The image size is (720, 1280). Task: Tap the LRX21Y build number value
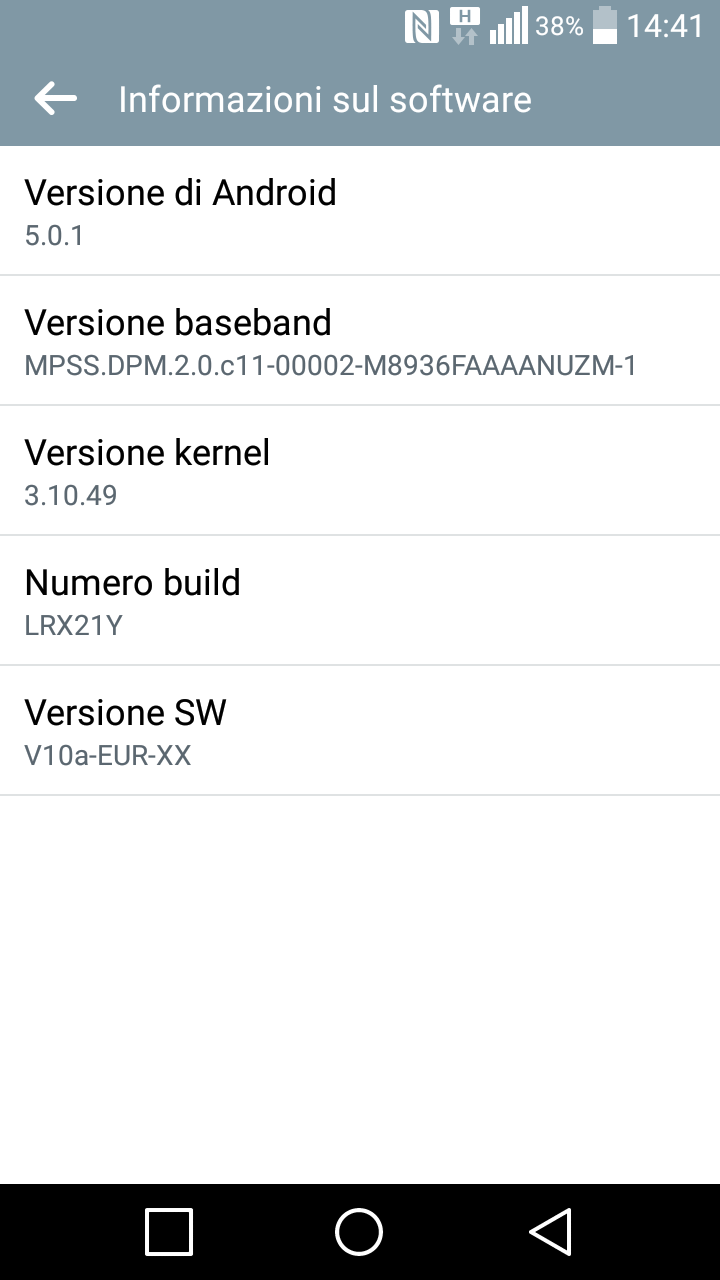click(74, 626)
